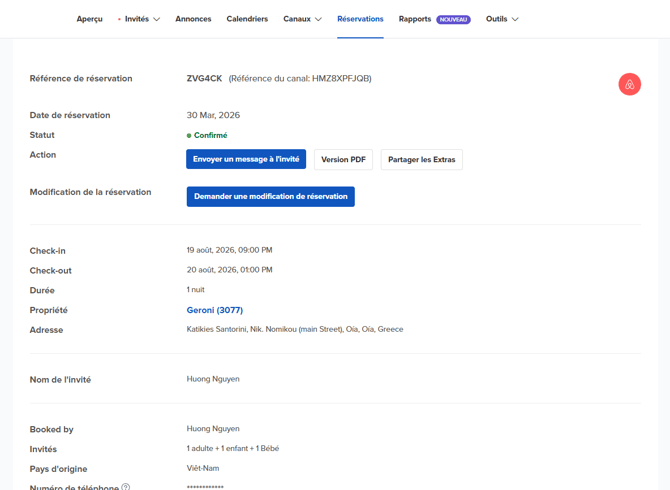The image size is (670, 490).
Task: Click the check-in value 19 août, 2026
Action: coord(229,250)
